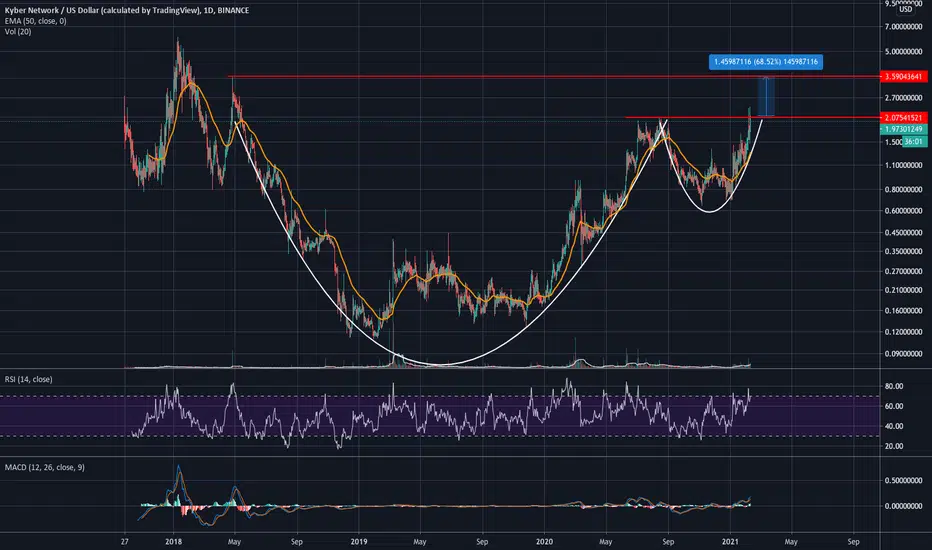Click the Sep label just before 2021
The image size is (932, 550).
(668, 542)
